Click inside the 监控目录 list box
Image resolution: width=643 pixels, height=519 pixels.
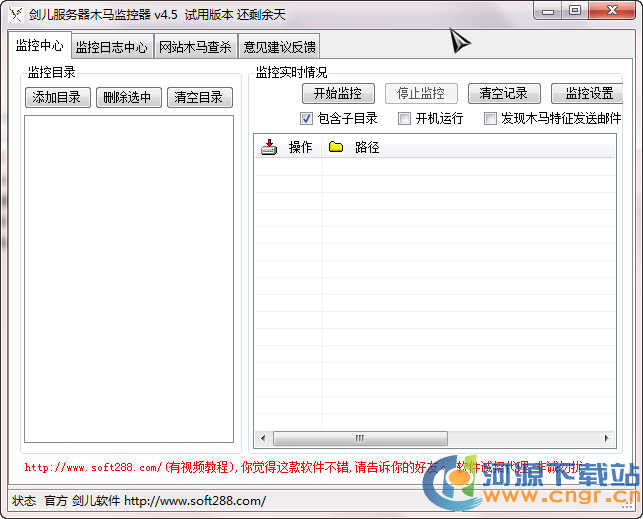point(129,279)
